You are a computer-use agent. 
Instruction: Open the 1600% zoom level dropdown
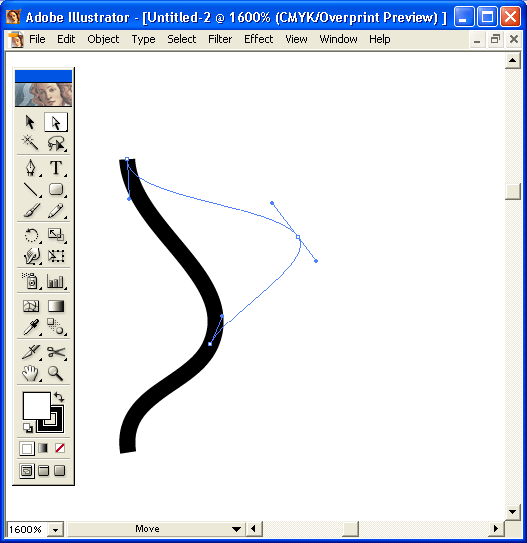55,529
